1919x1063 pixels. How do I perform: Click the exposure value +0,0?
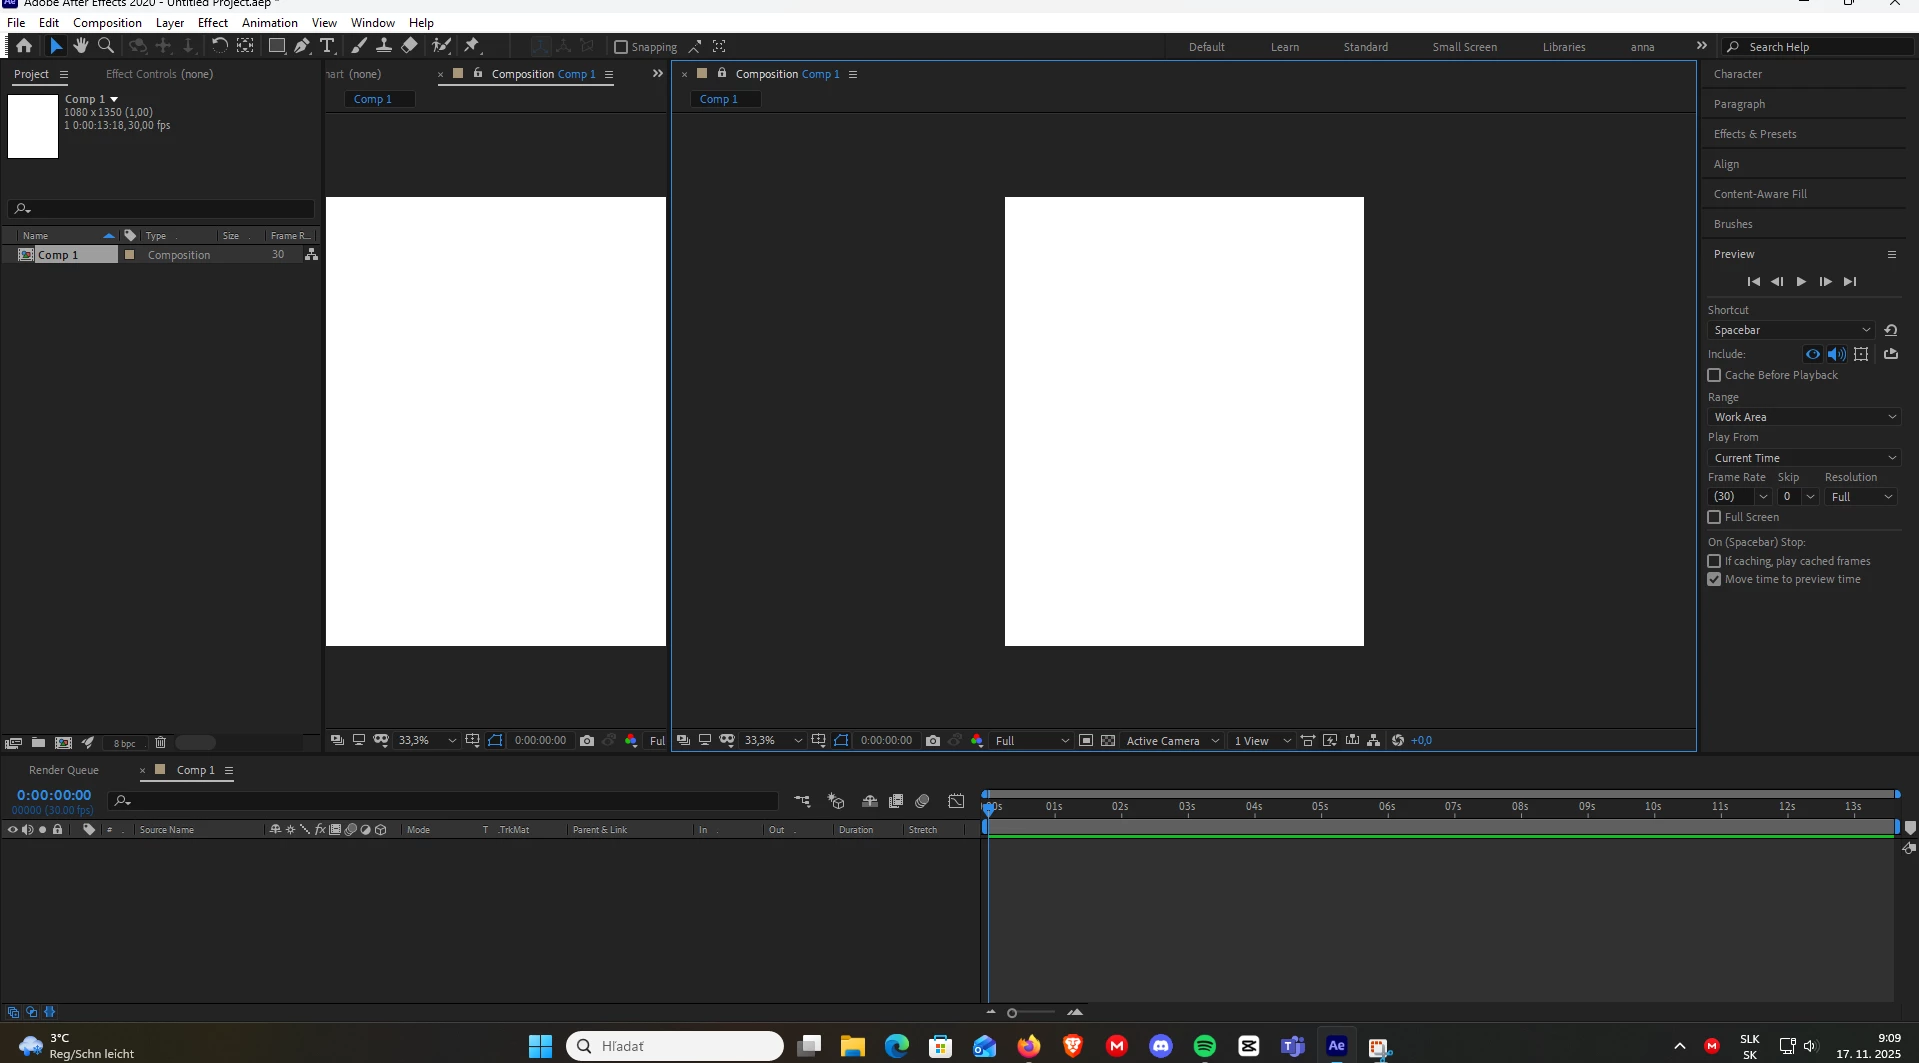coord(1421,741)
